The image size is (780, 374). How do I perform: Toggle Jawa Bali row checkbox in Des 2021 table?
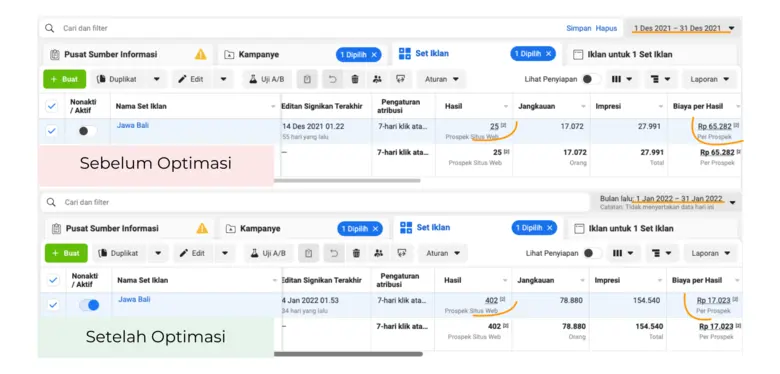(52, 131)
